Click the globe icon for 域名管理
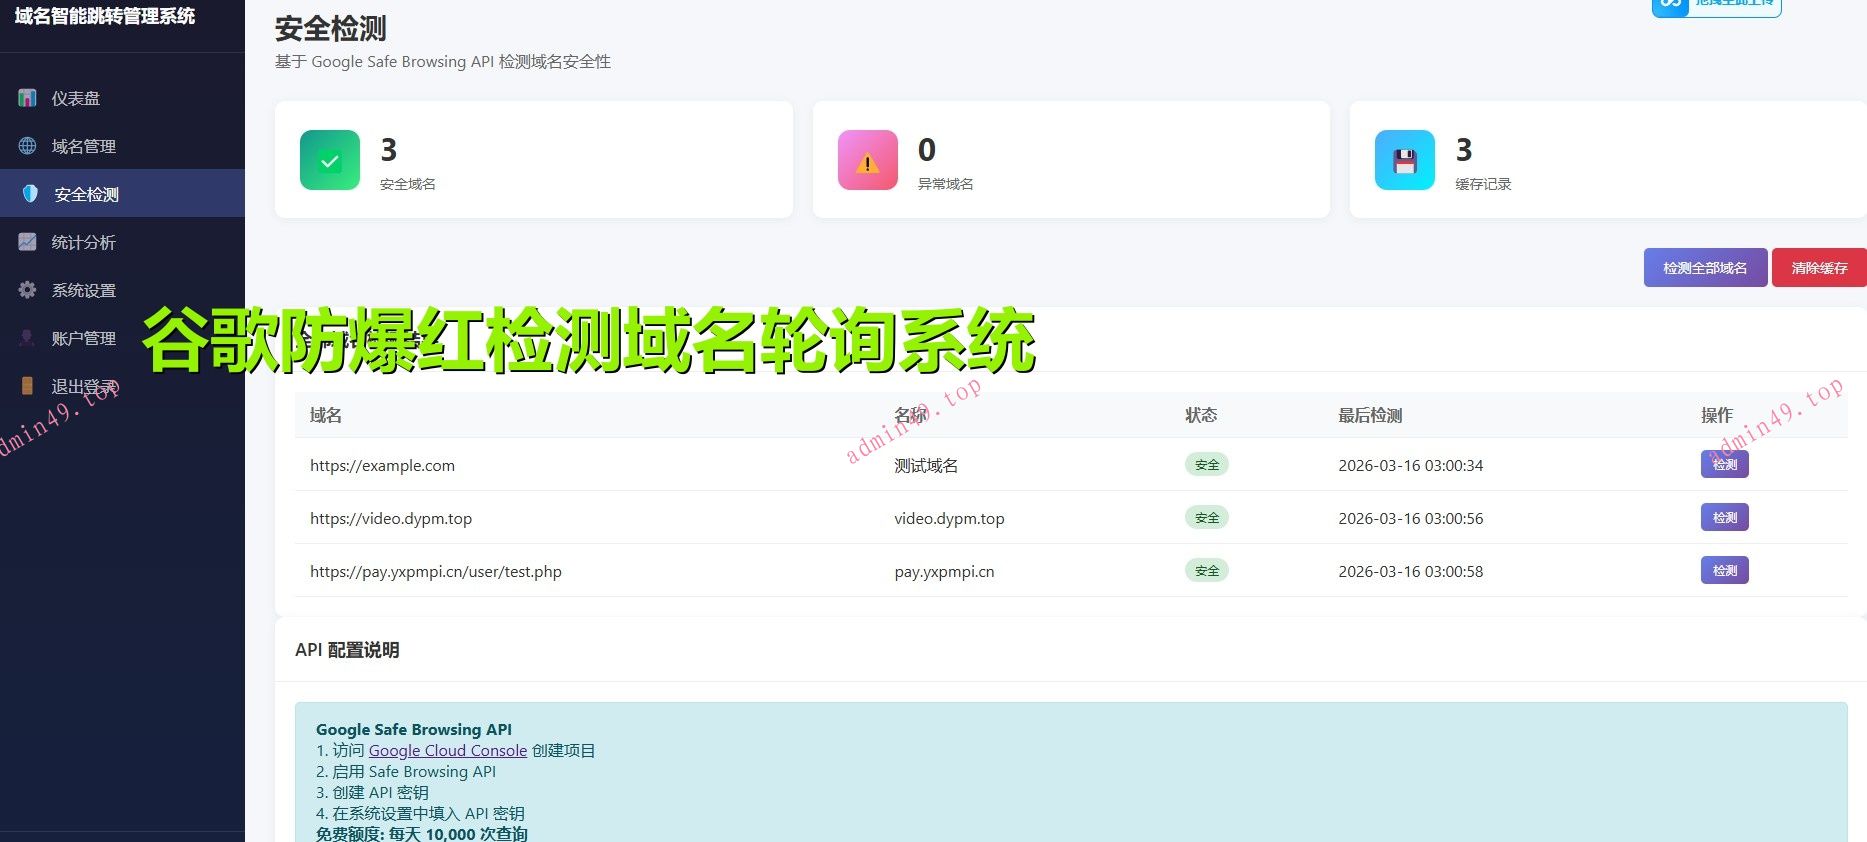 pos(28,146)
